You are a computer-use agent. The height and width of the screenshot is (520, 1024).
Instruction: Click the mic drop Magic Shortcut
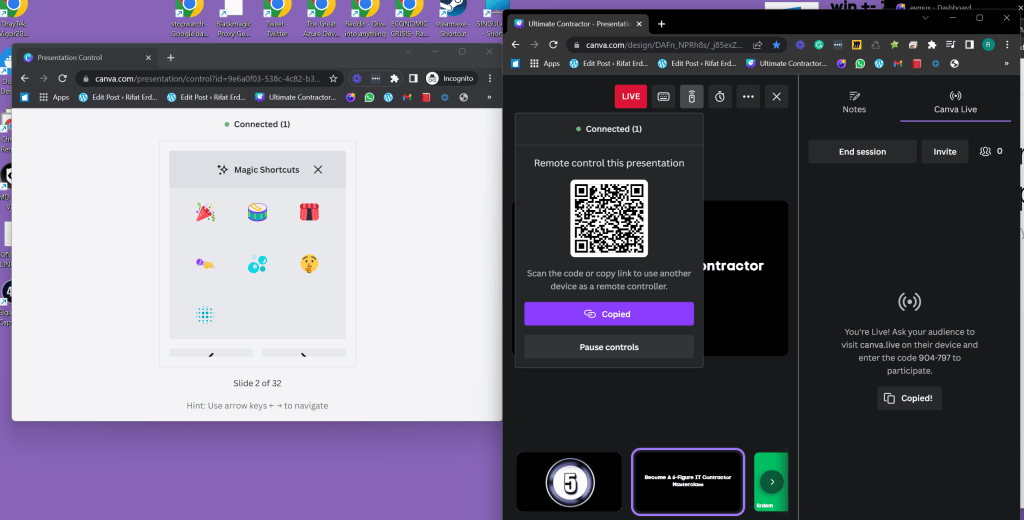pos(205,263)
